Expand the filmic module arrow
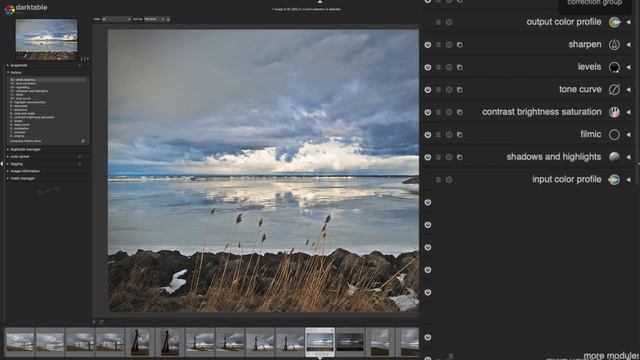 click(628, 134)
